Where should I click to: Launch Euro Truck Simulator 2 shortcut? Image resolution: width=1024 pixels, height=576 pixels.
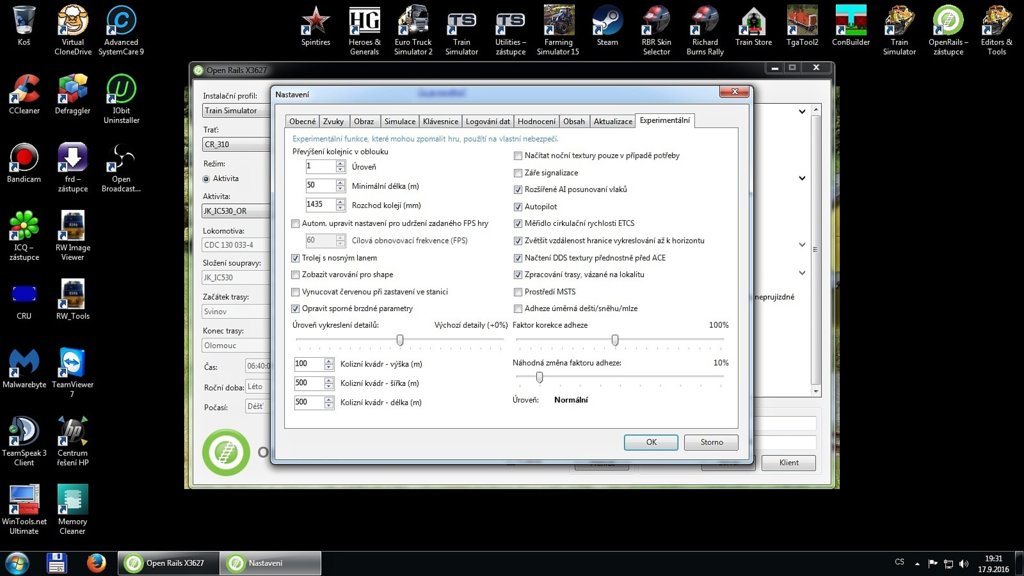tap(413, 21)
